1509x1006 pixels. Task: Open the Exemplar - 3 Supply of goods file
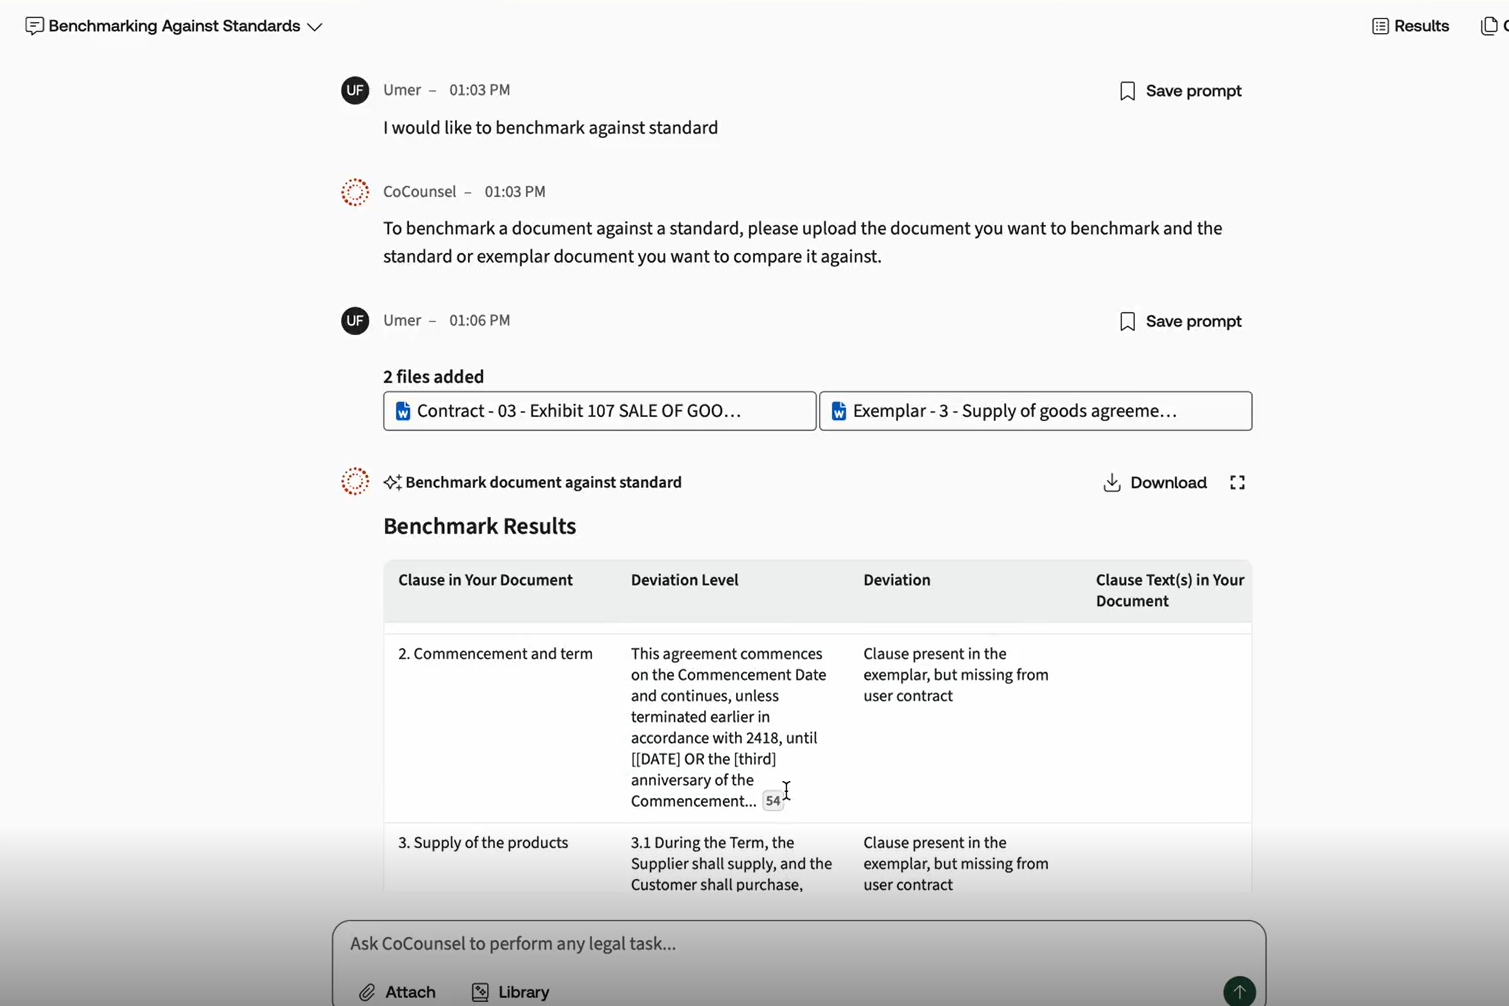[x=1035, y=411]
